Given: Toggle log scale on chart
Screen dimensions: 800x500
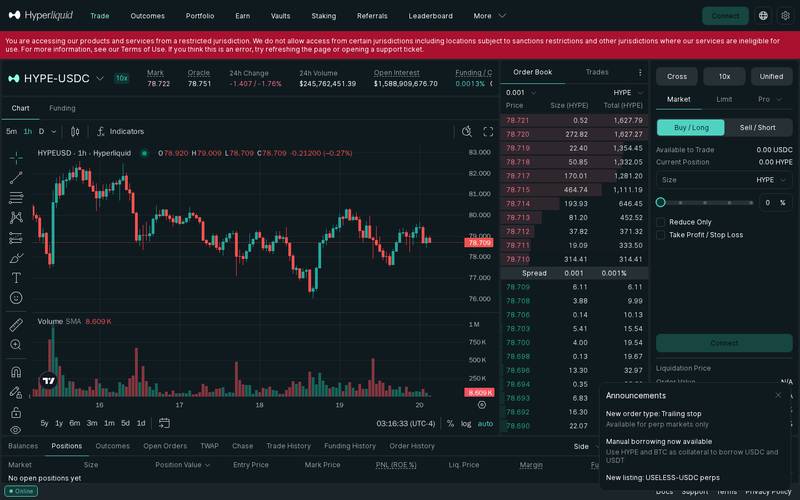Looking at the screenshot, I should pyautogui.click(x=466, y=423).
